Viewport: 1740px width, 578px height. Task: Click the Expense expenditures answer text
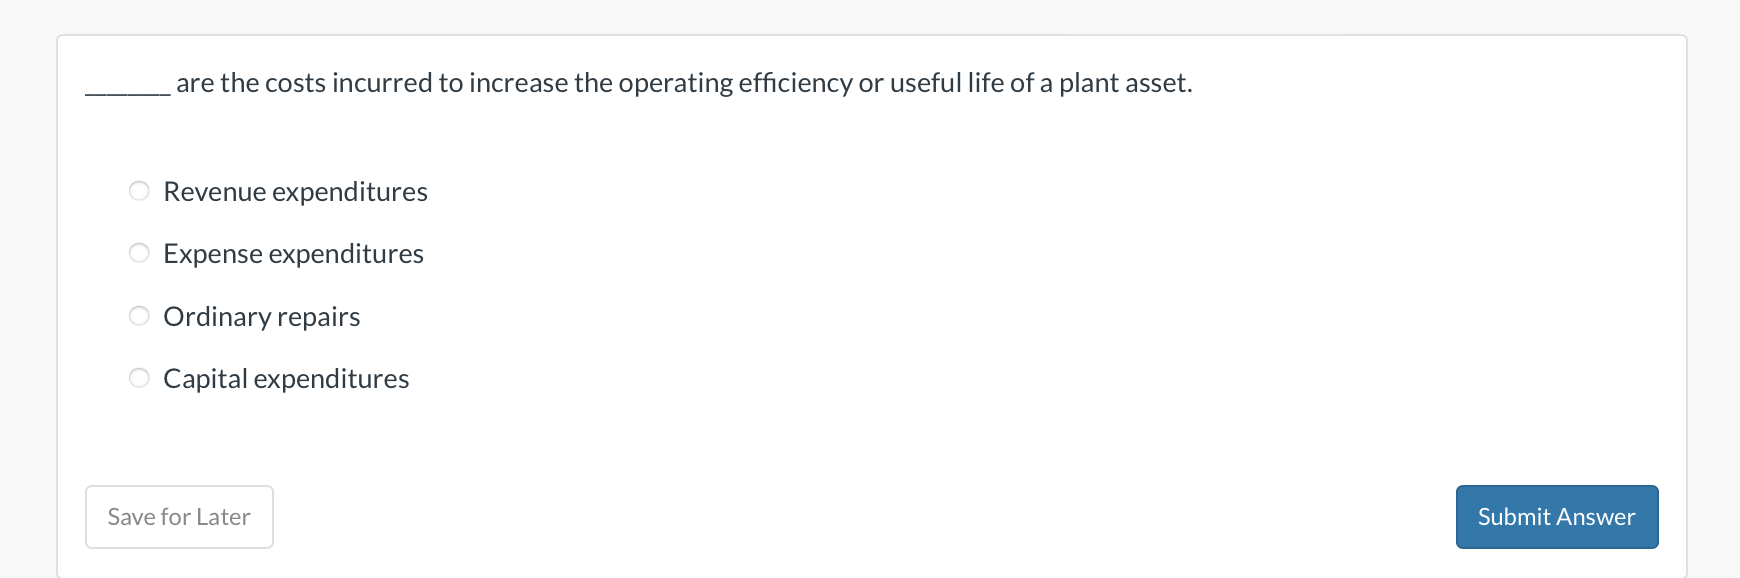[293, 253]
